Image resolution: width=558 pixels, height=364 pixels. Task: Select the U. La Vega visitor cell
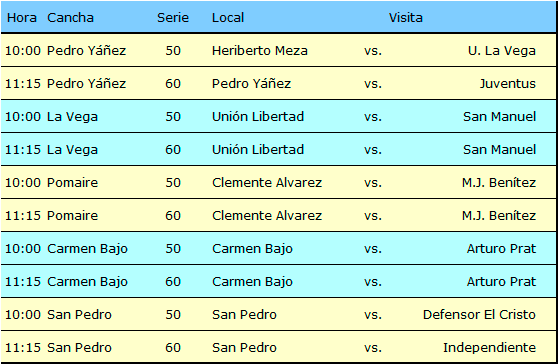click(x=502, y=51)
